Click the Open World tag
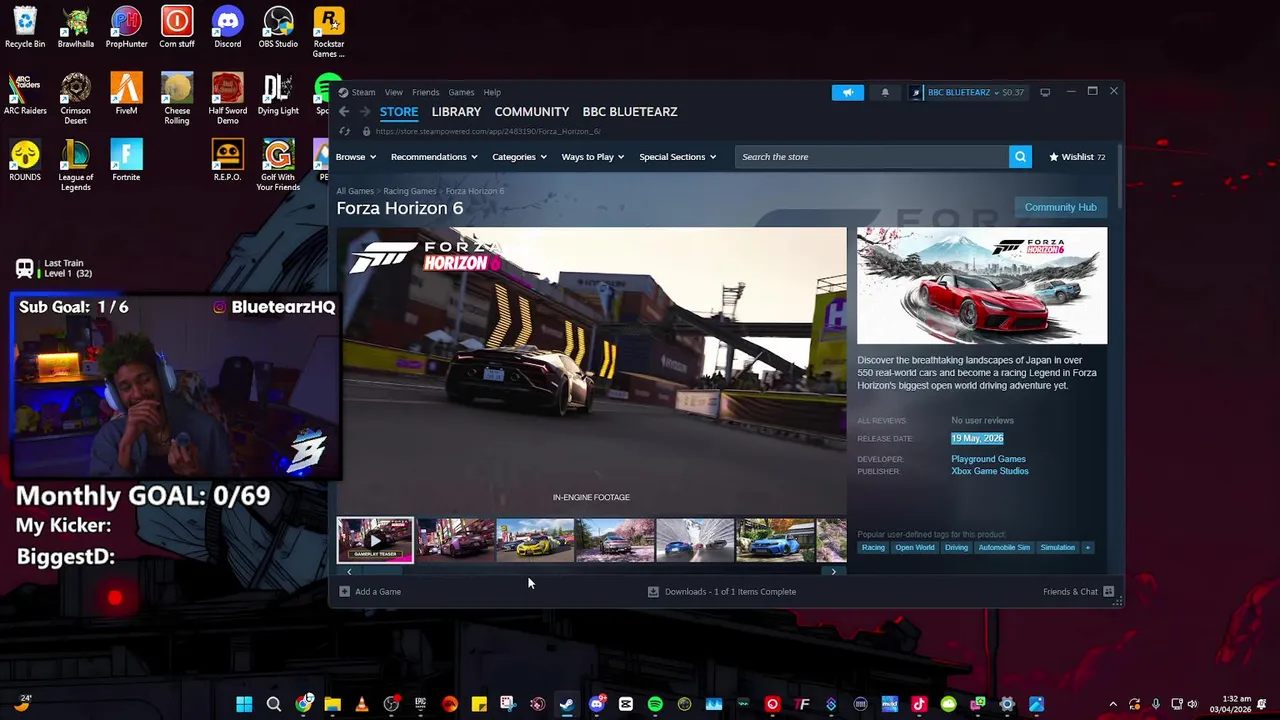The height and width of the screenshot is (720, 1280). (915, 547)
